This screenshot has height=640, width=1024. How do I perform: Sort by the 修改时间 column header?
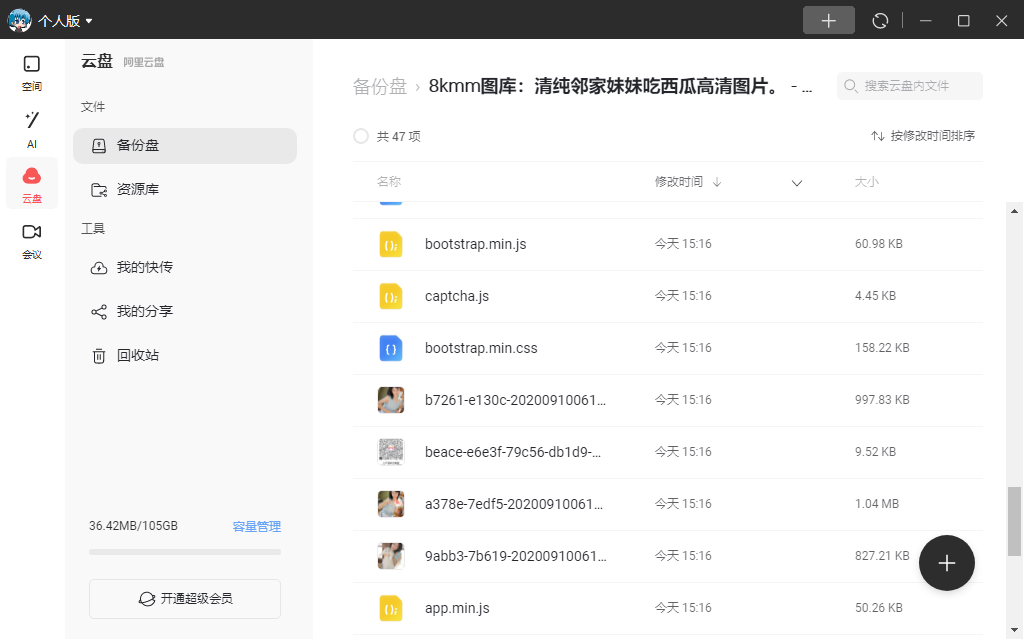[688, 182]
